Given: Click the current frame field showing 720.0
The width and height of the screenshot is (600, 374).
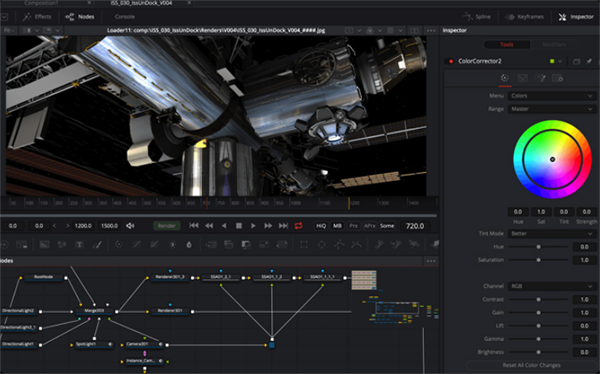Looking at the screenshot, I should (x=415, y=226).
